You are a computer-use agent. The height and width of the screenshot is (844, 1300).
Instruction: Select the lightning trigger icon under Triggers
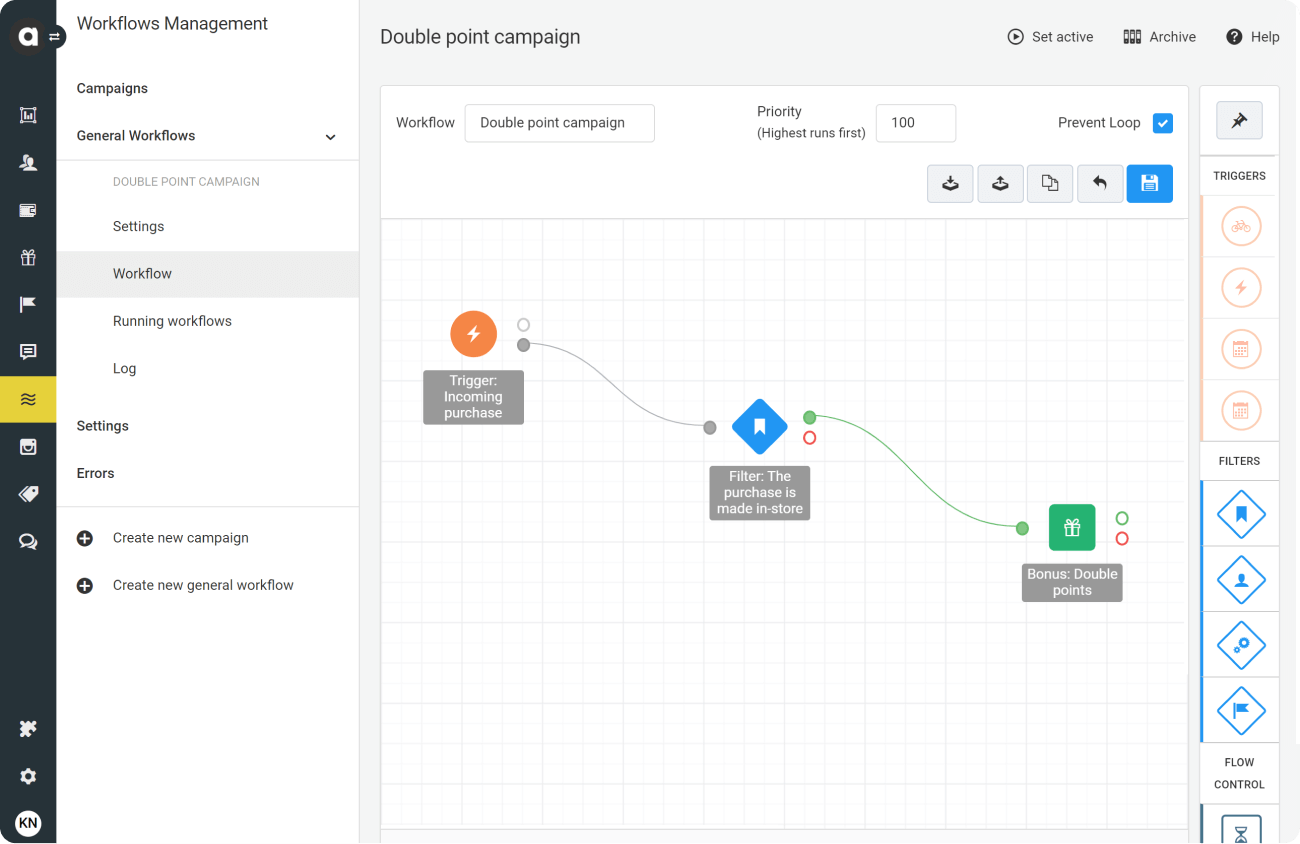pyautogui.click(x=1239, y=287)
